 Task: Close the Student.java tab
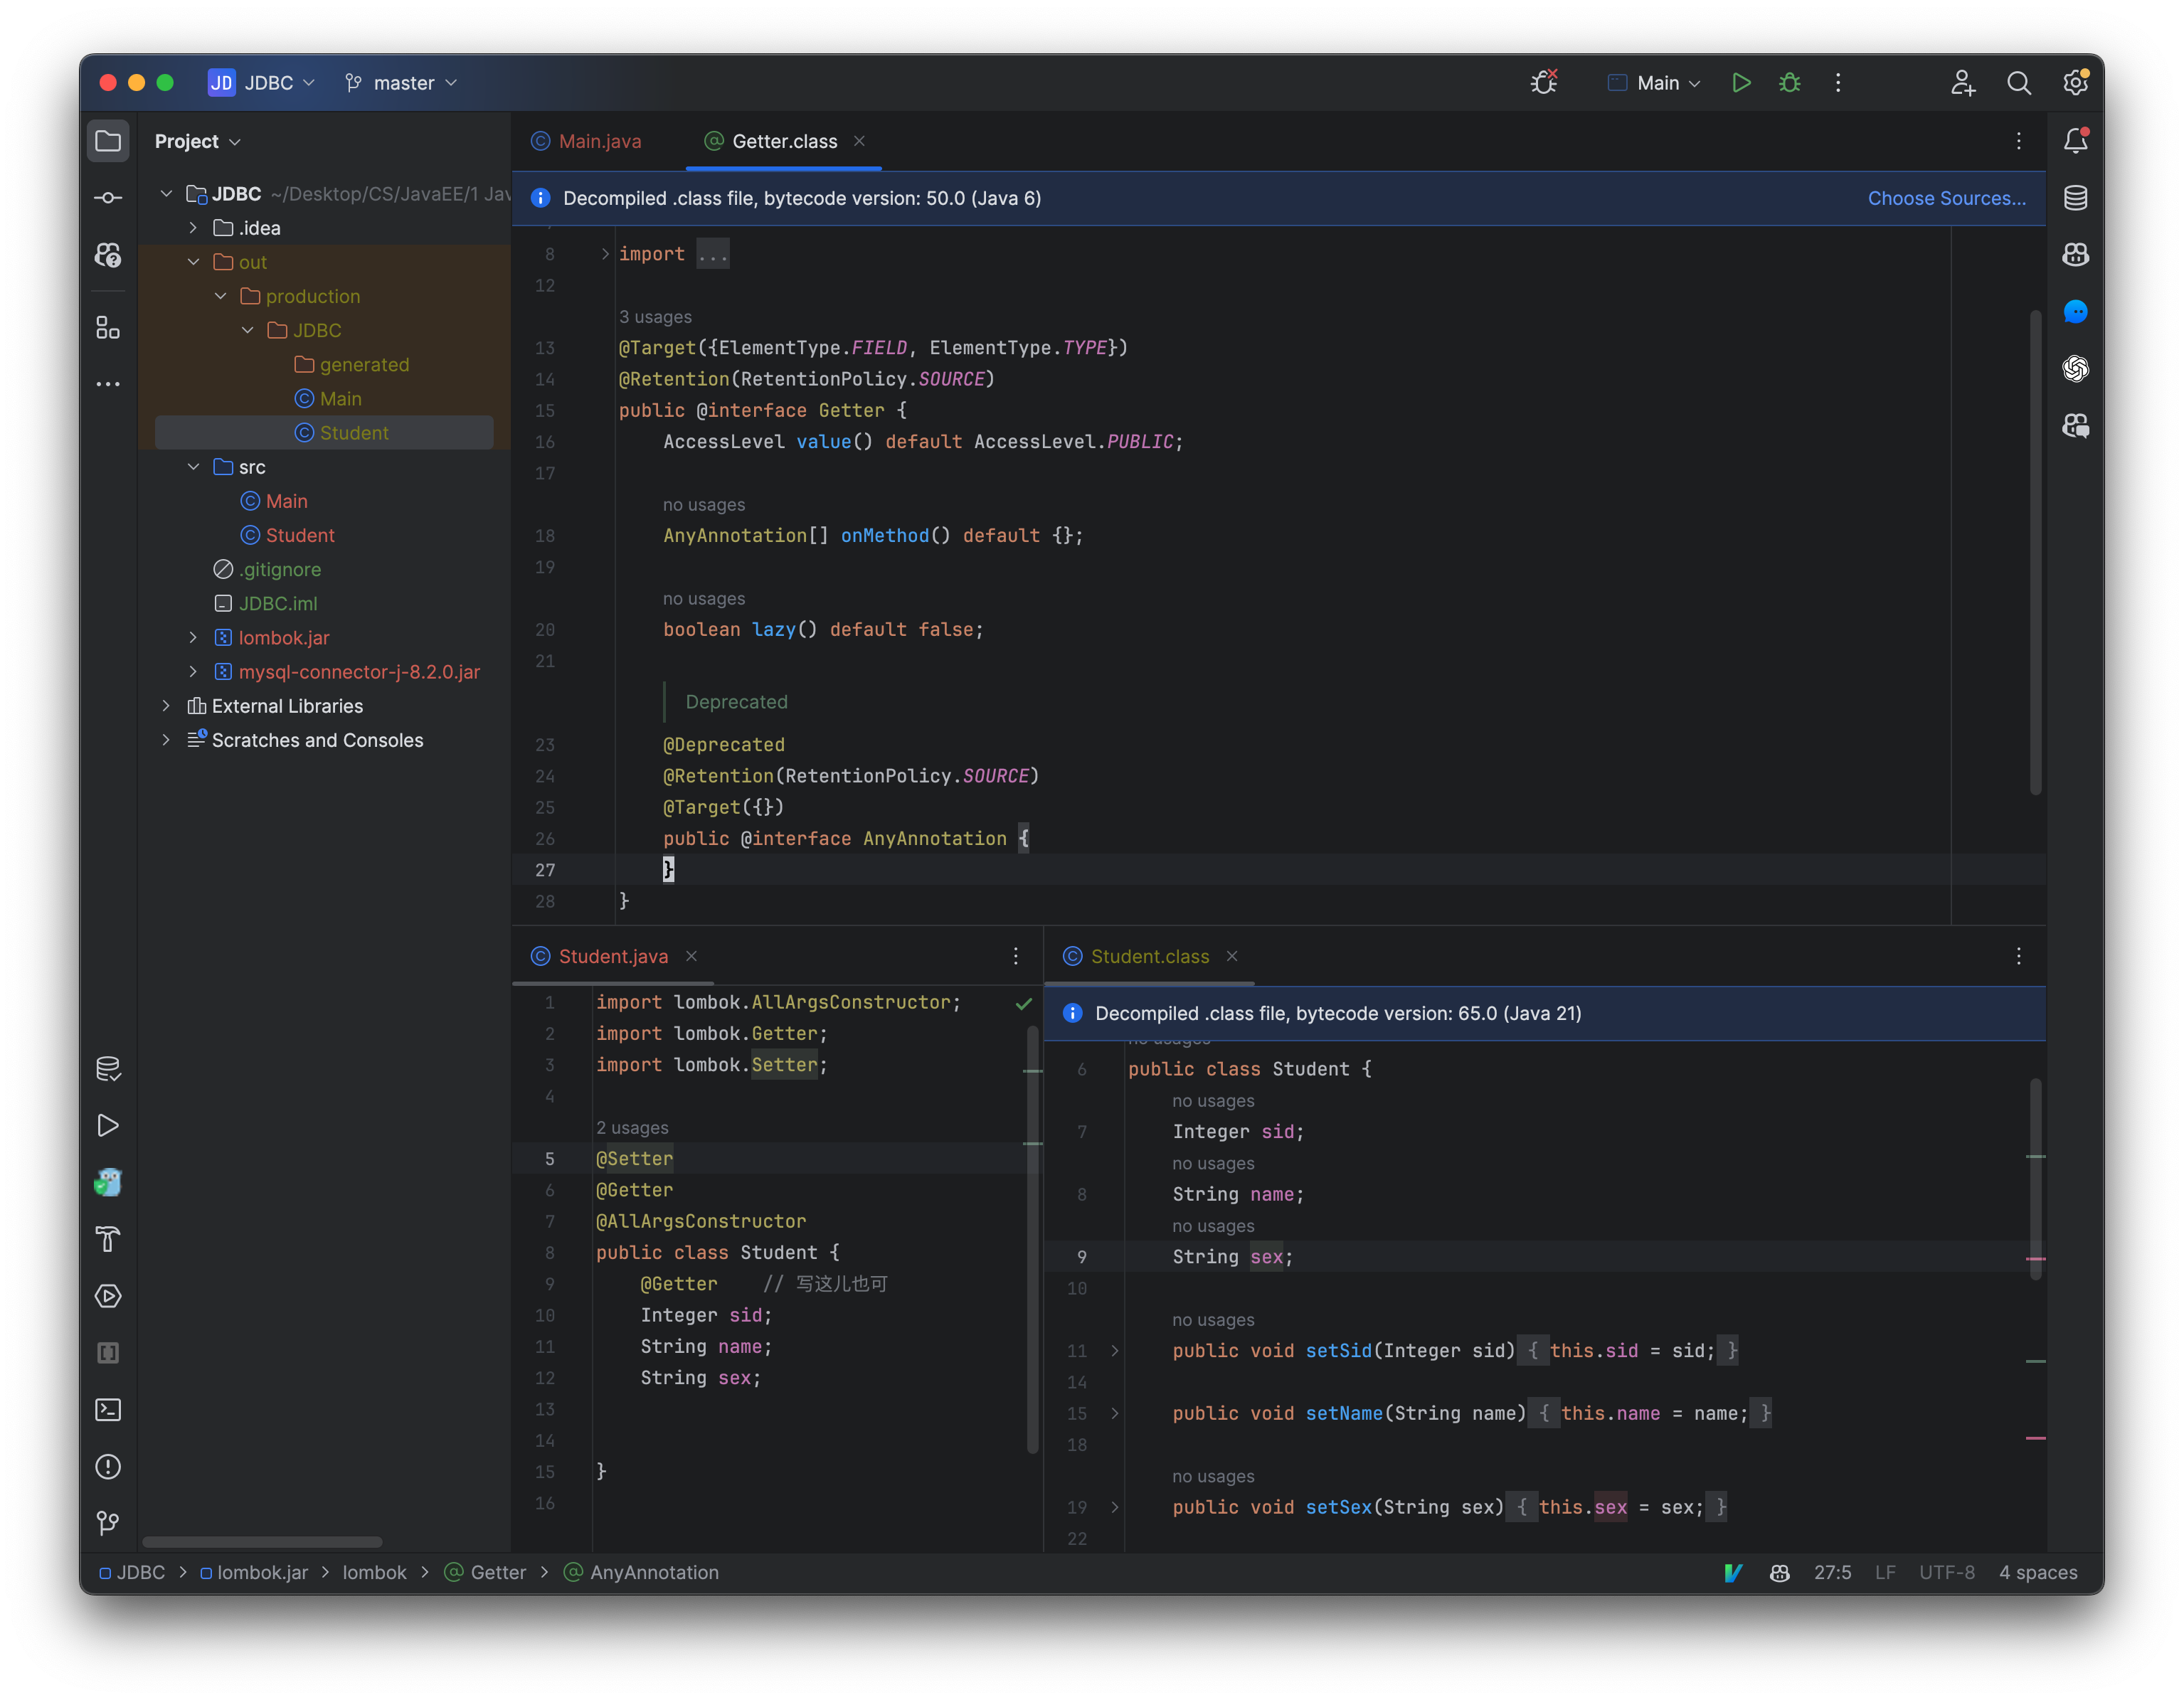691,957
